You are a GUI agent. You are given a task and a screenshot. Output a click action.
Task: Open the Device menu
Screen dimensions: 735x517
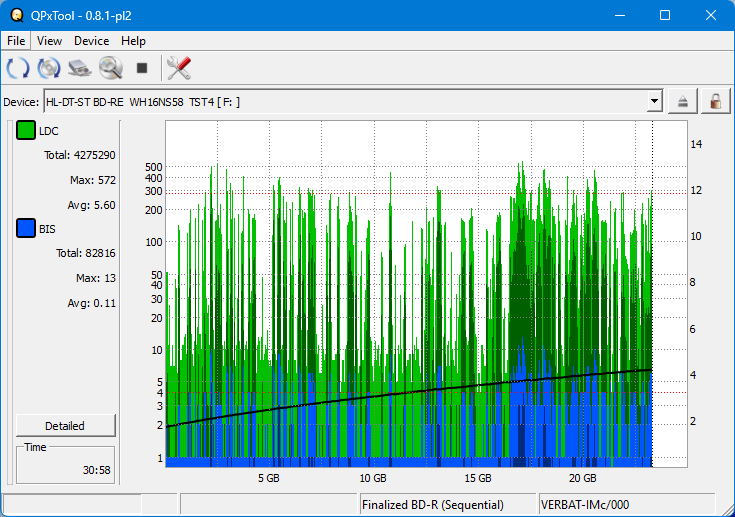91,41
